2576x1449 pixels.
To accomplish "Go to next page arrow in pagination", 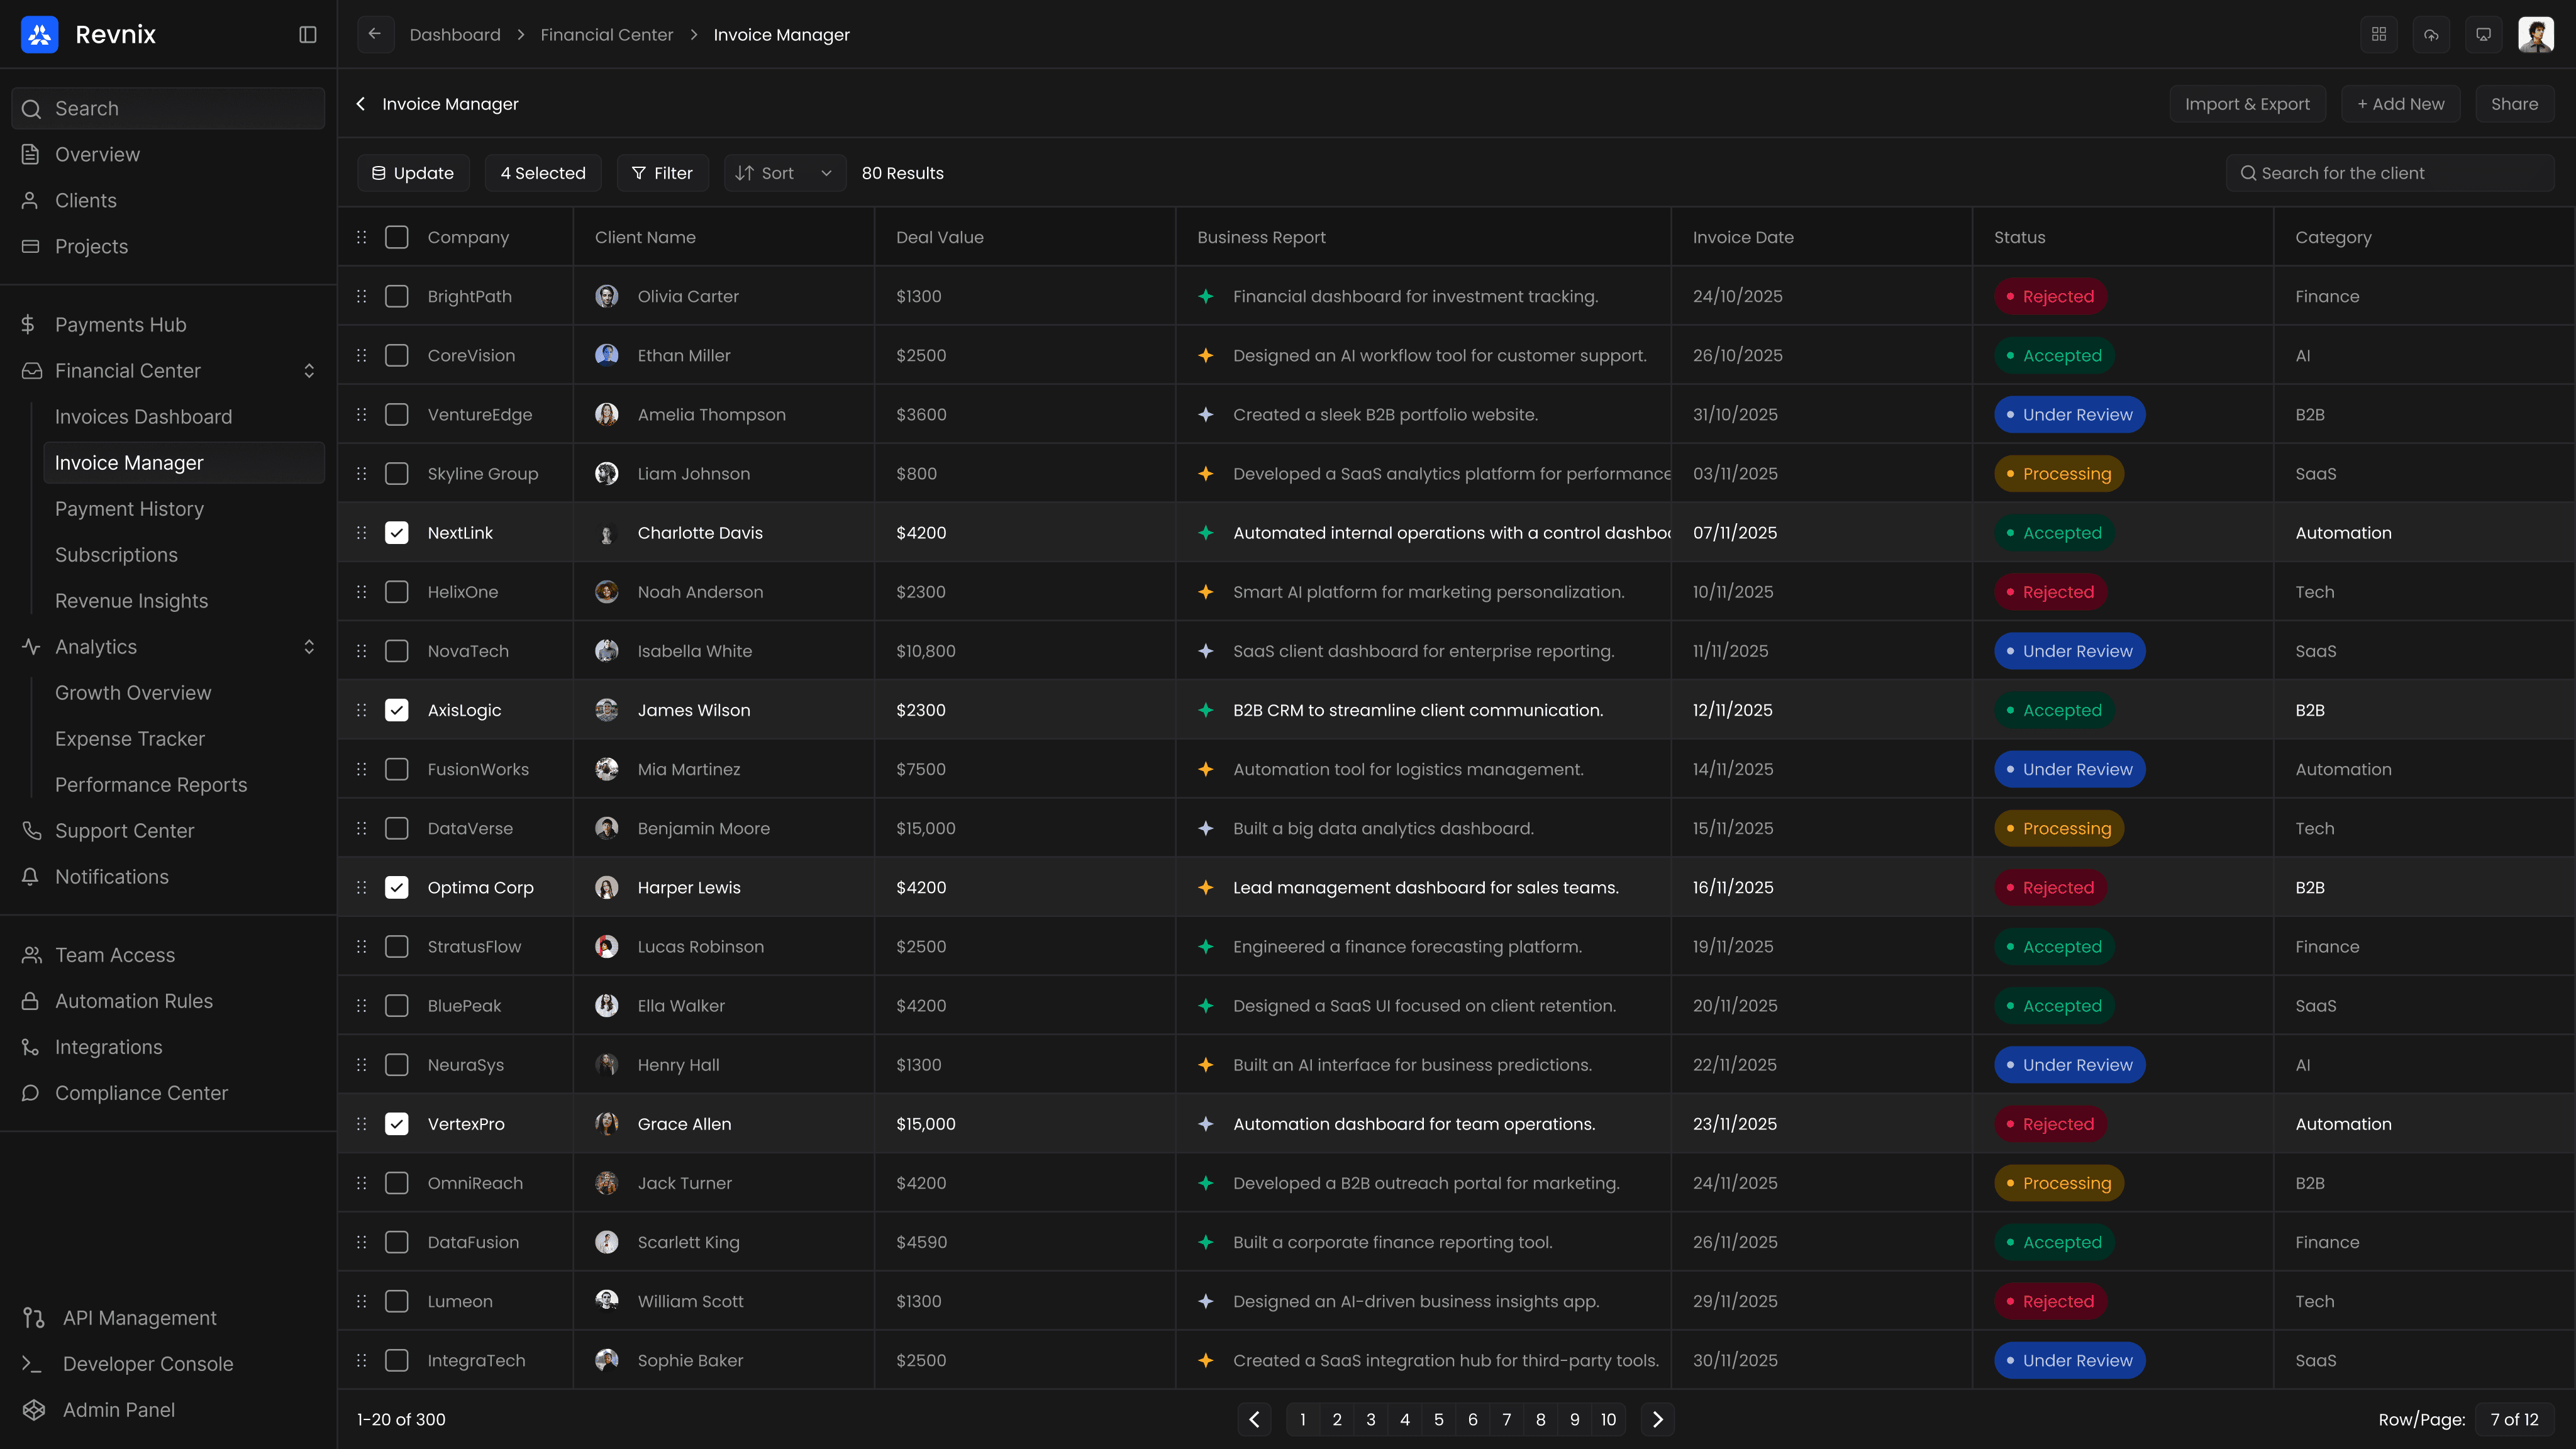I will tap(1657, 1419).
